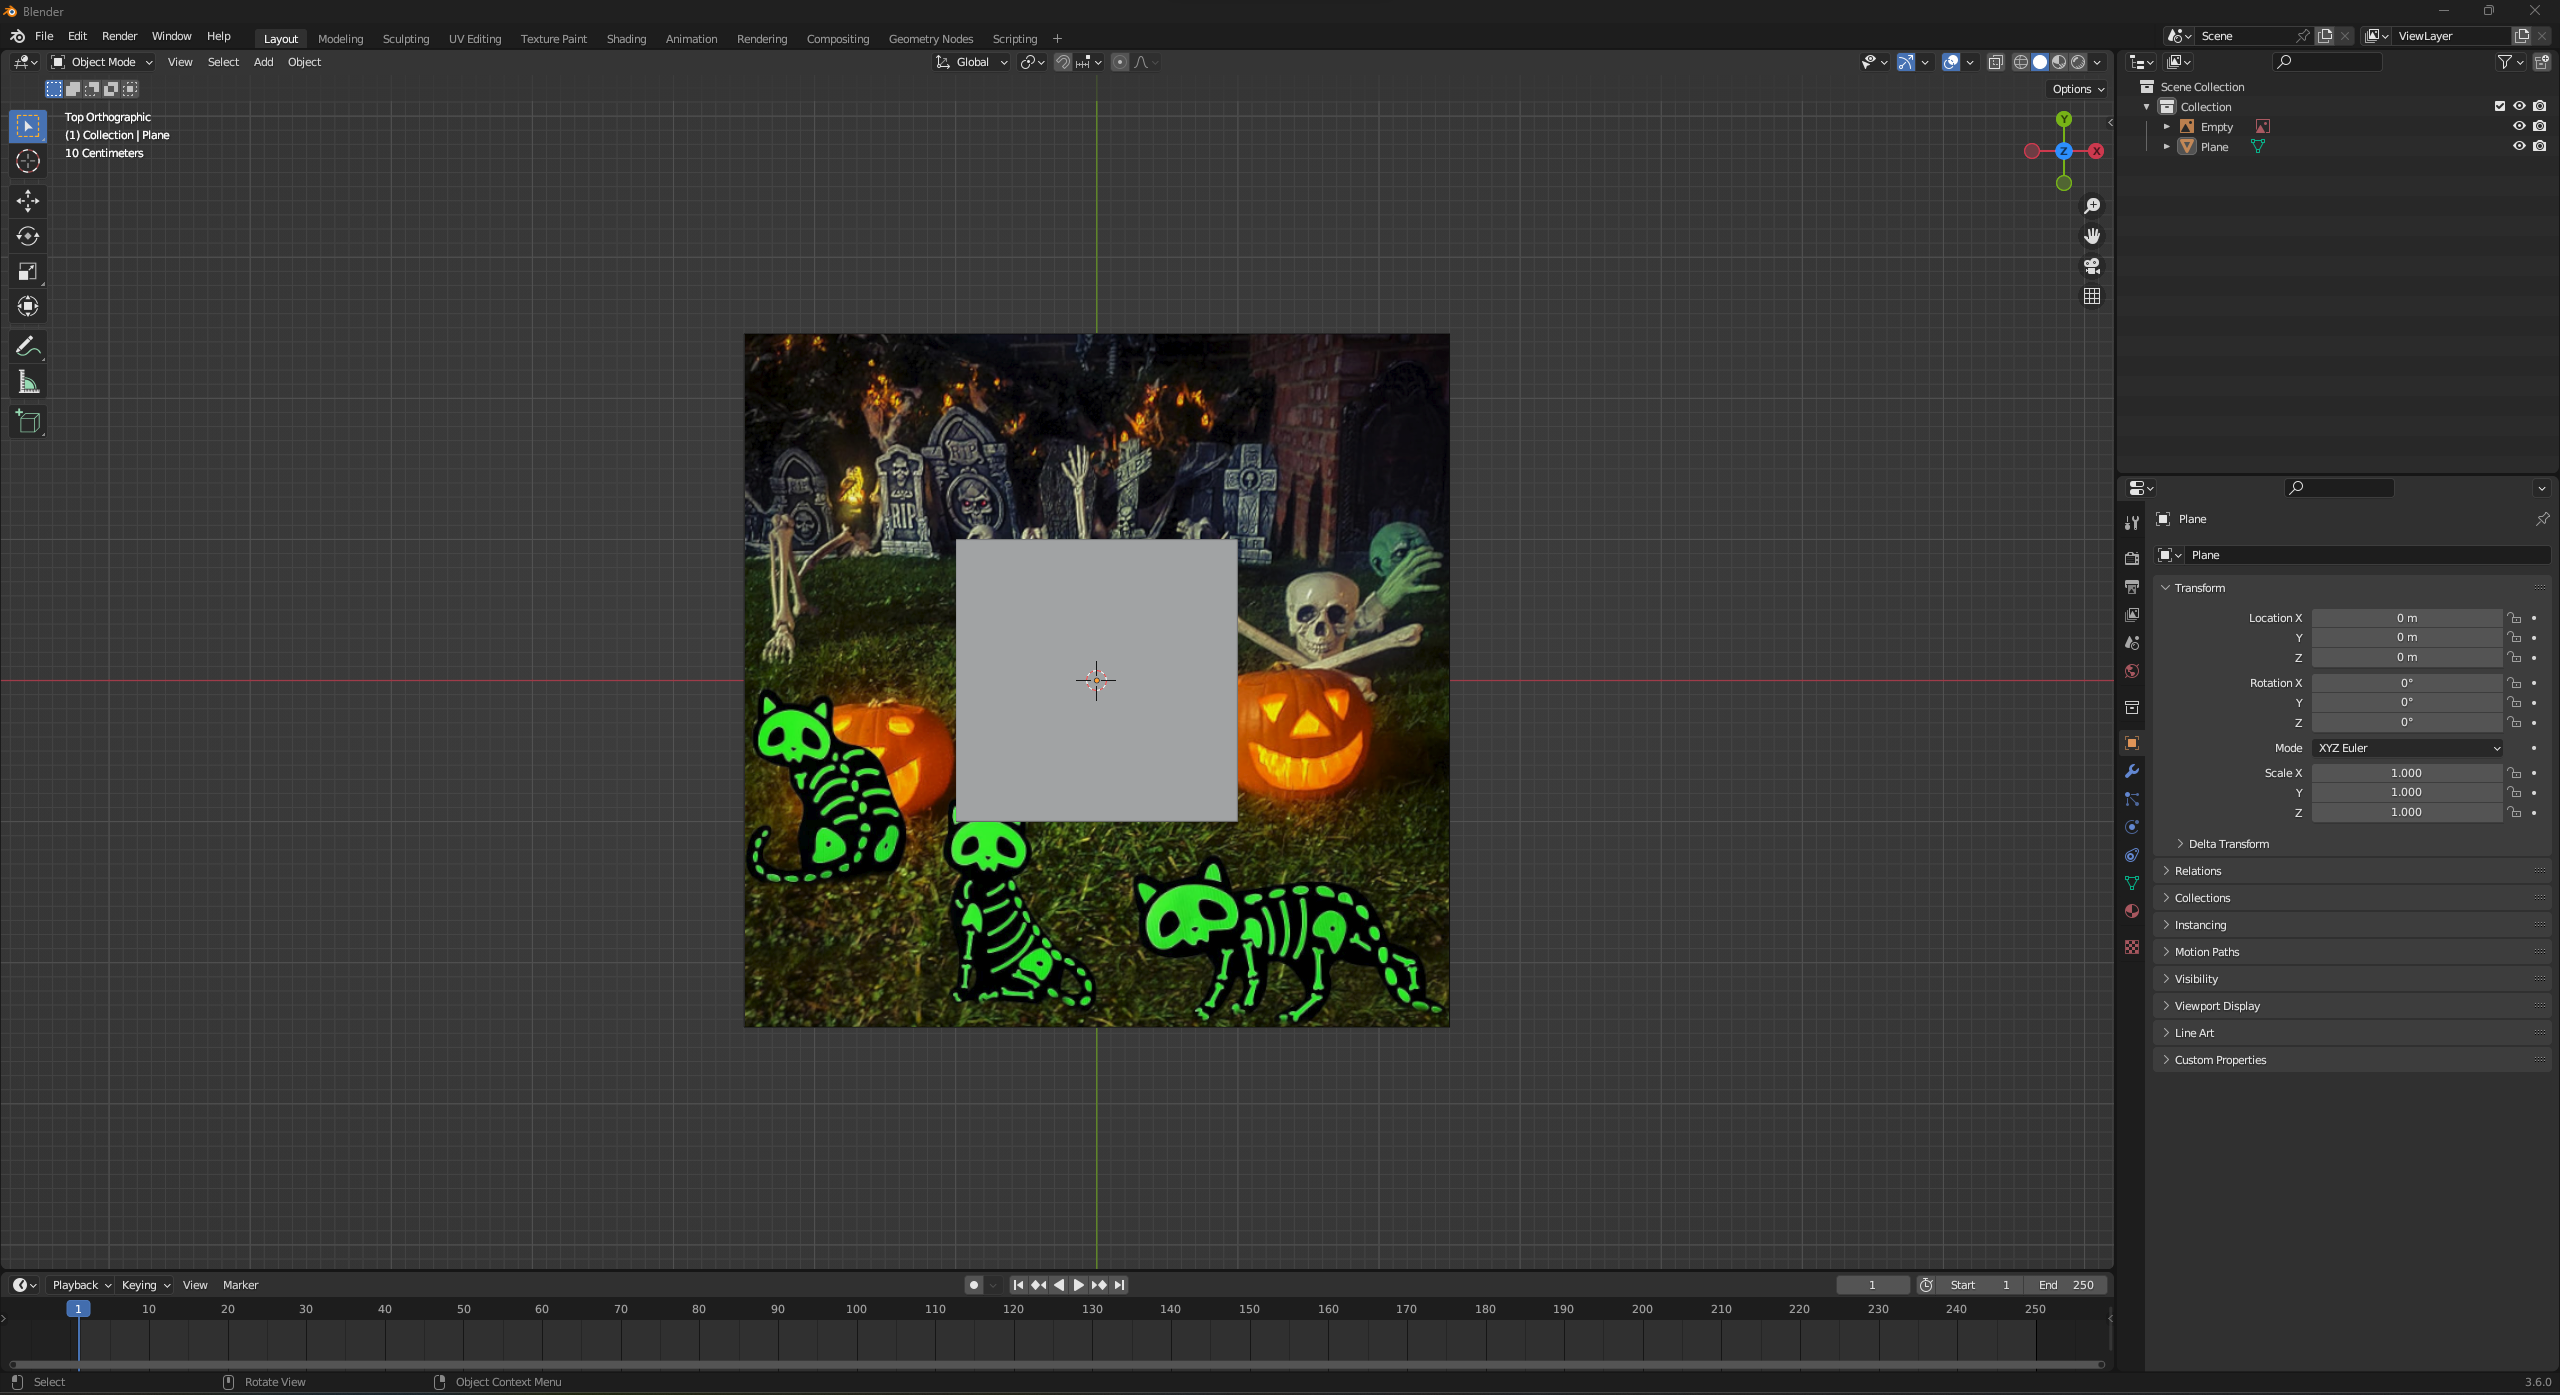Screen dimensions: 2560x1395
Task: Click the Location X field
Action: click(x=2406, y=618)
